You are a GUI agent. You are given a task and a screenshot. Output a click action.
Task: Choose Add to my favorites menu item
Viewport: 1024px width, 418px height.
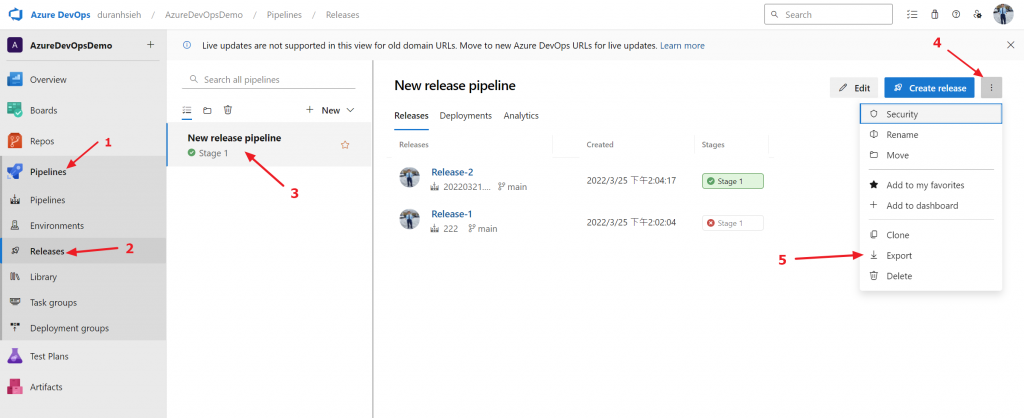(931, 185)
